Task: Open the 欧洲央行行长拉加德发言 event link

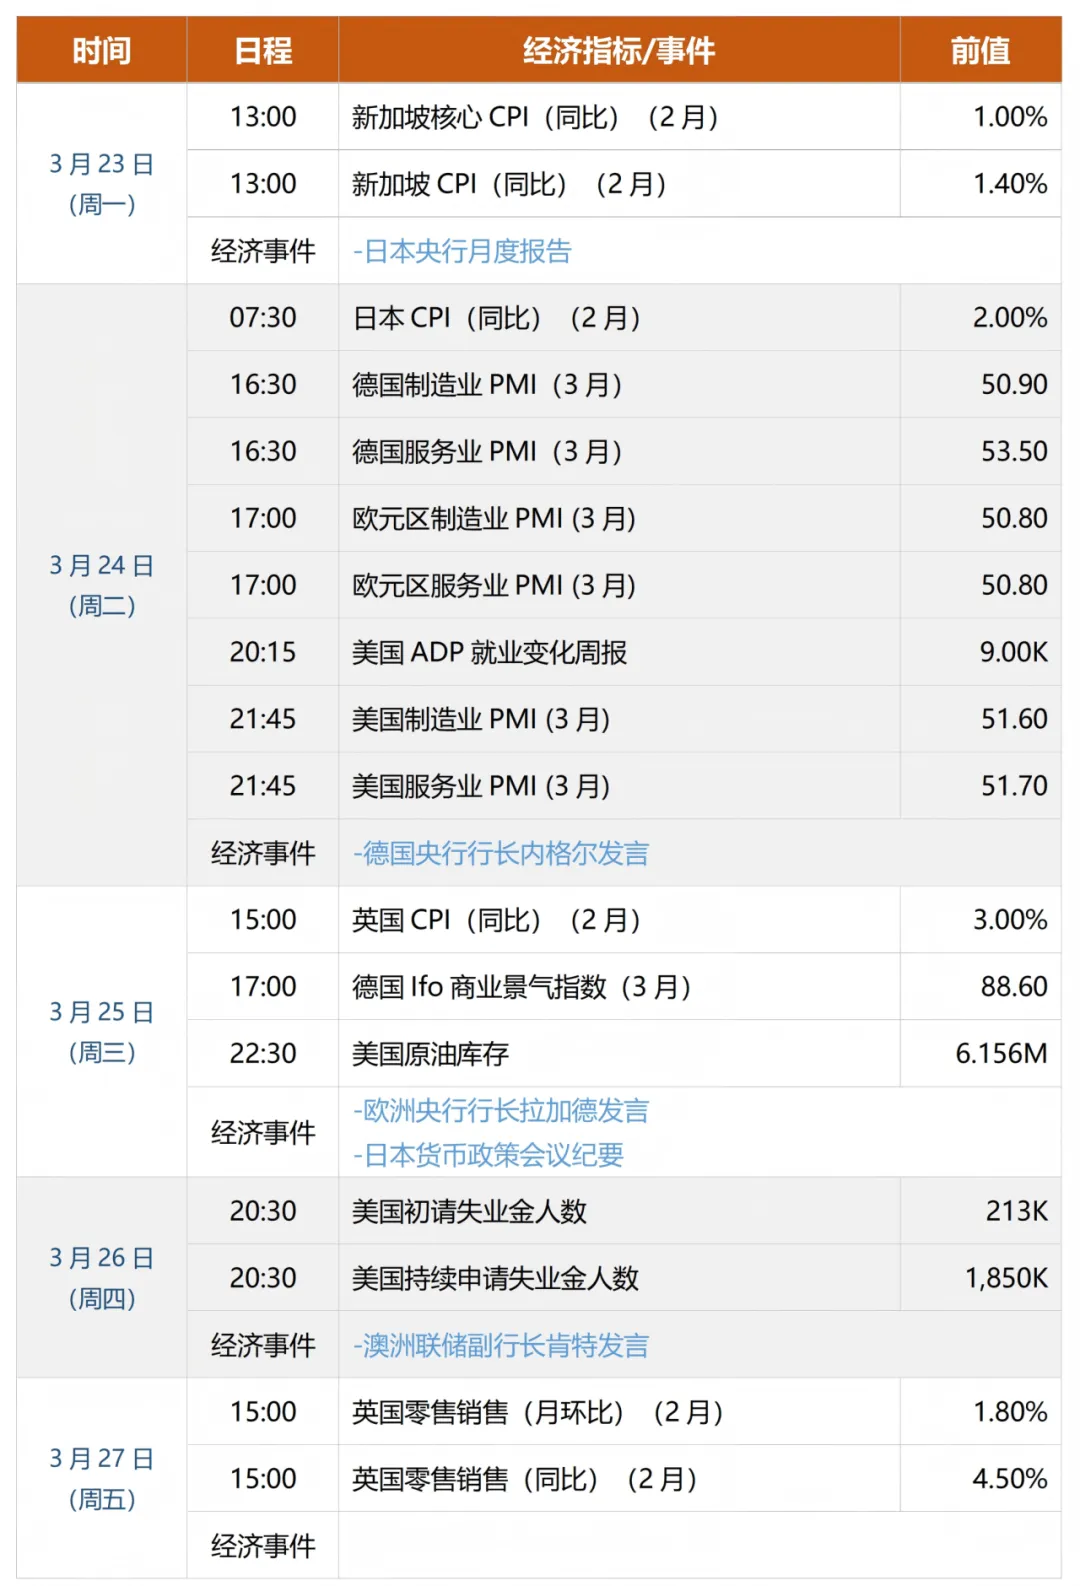Action: click(x=501, y=1110)
